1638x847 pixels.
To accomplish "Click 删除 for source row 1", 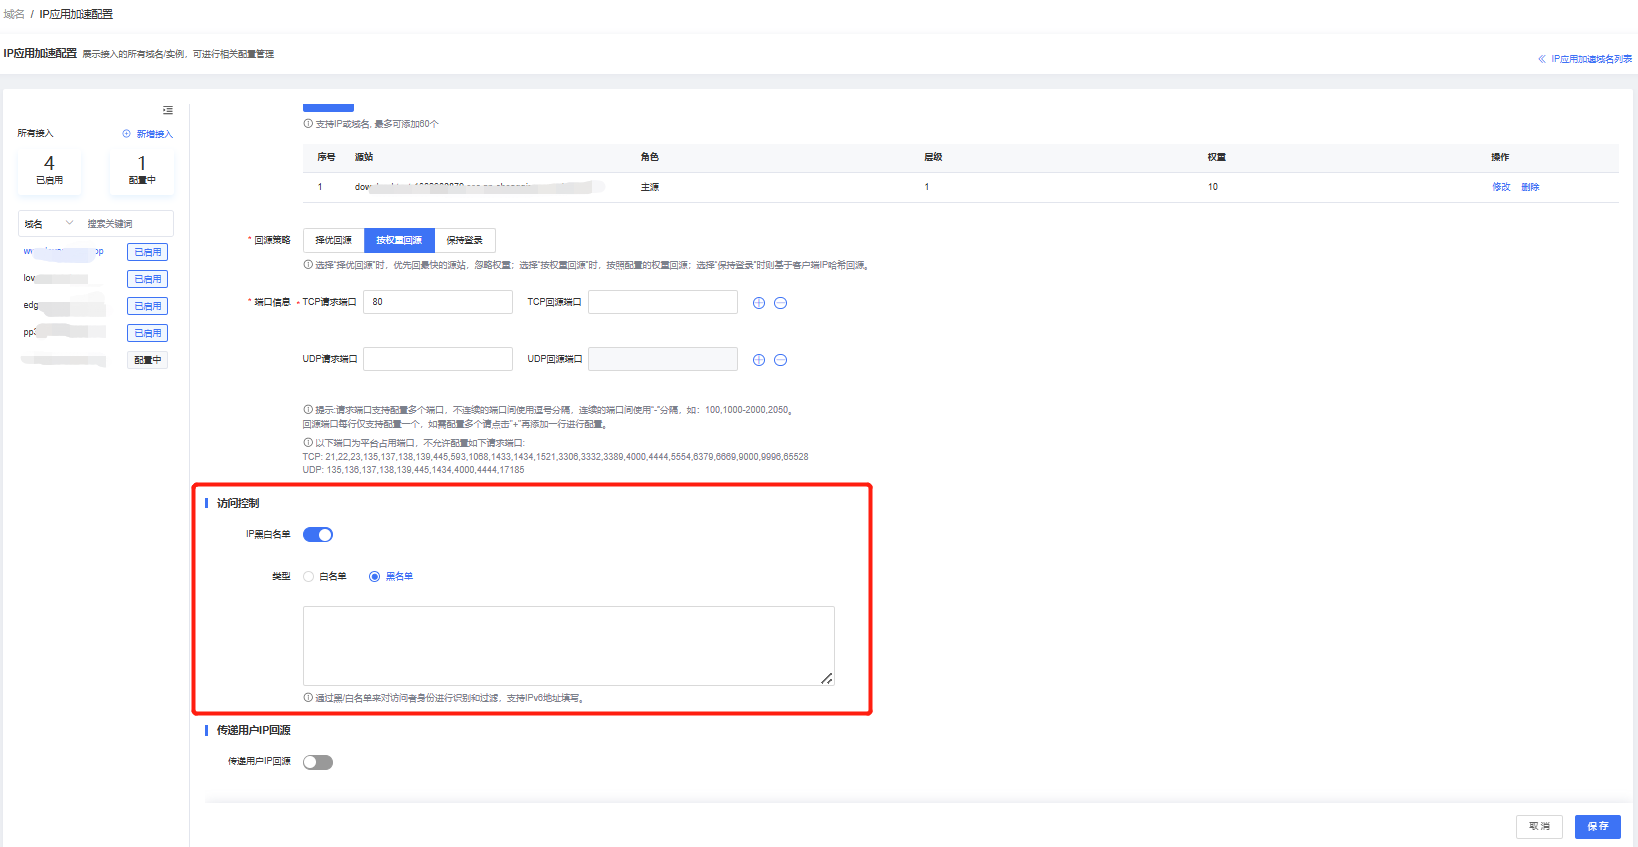I will pos(1530,187).
